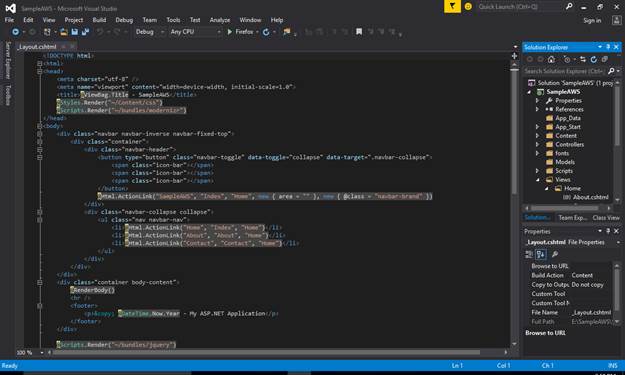This screenshot has width=625, height=375.
Task: Expand the App_Start folder
Action: [537, 127]
